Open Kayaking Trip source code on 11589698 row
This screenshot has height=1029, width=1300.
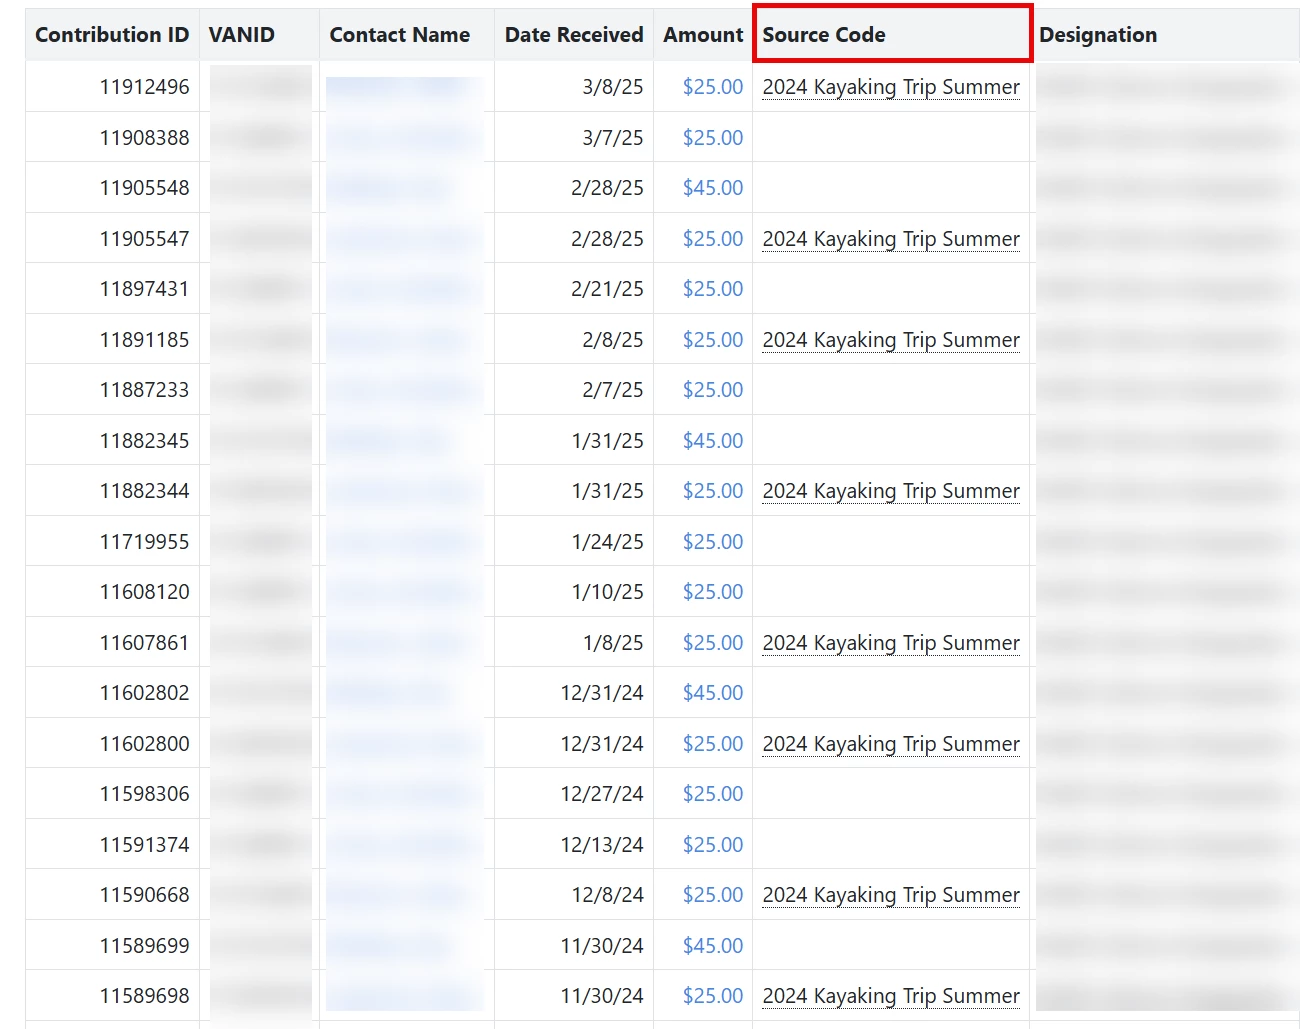[x=891, y=996]
